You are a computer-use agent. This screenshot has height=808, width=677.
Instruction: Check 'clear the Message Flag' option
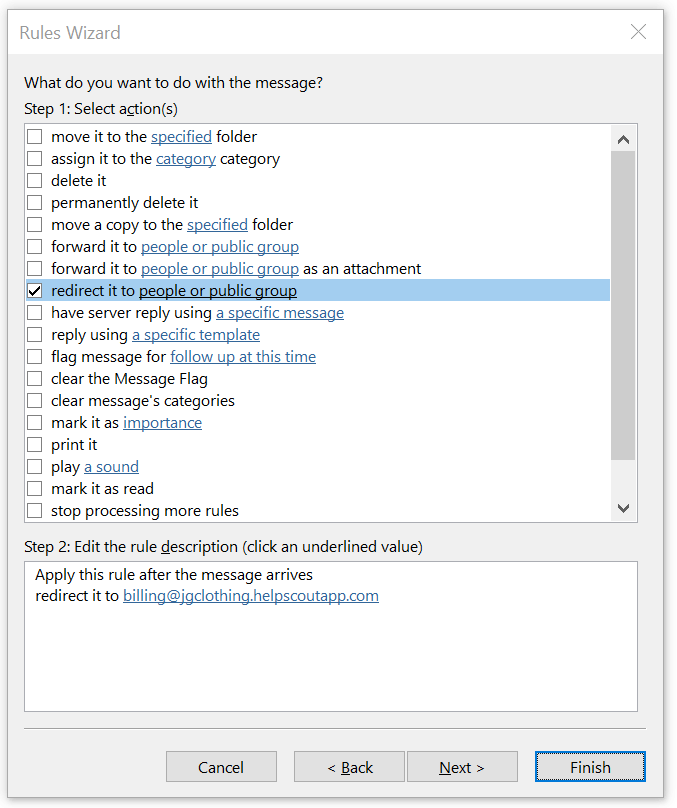click(x=35, y=379)
